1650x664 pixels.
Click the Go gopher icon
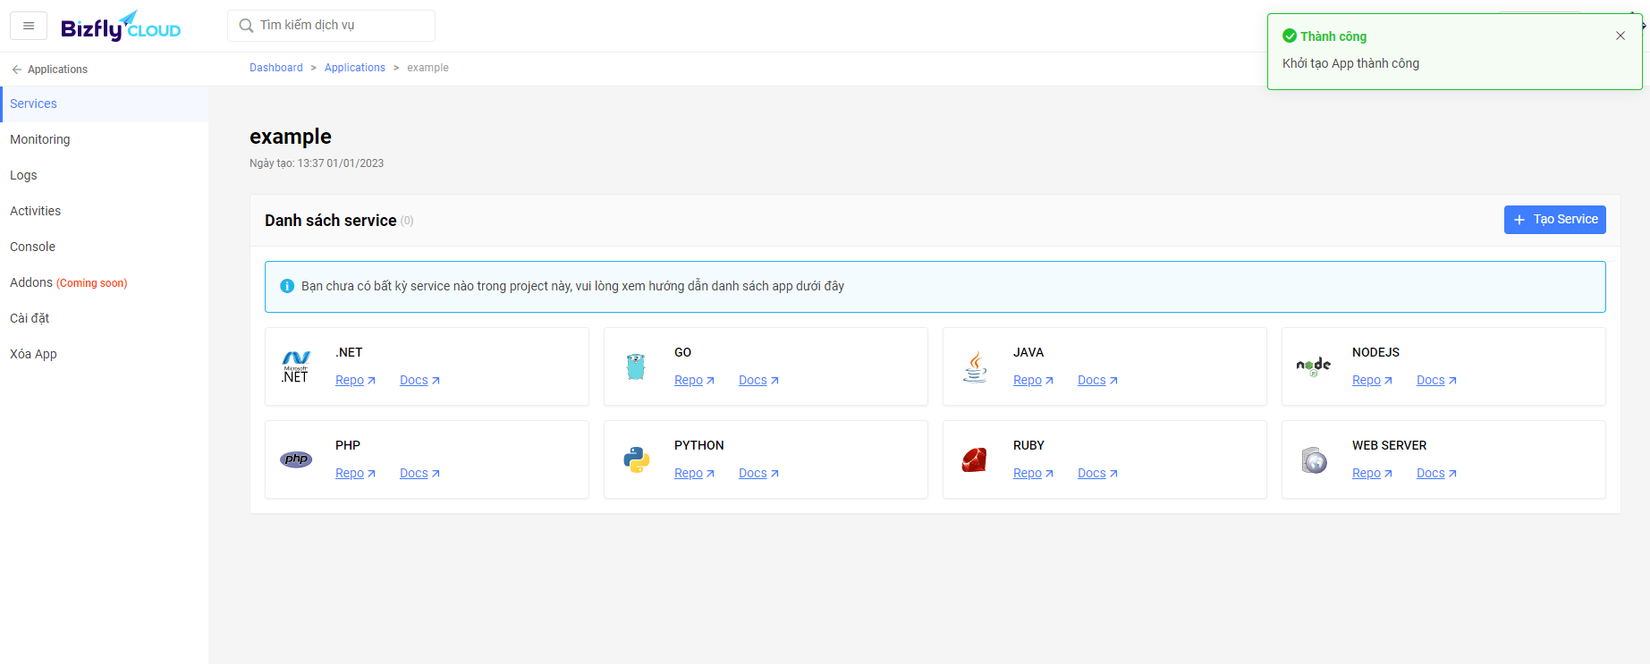coord(636,367)
